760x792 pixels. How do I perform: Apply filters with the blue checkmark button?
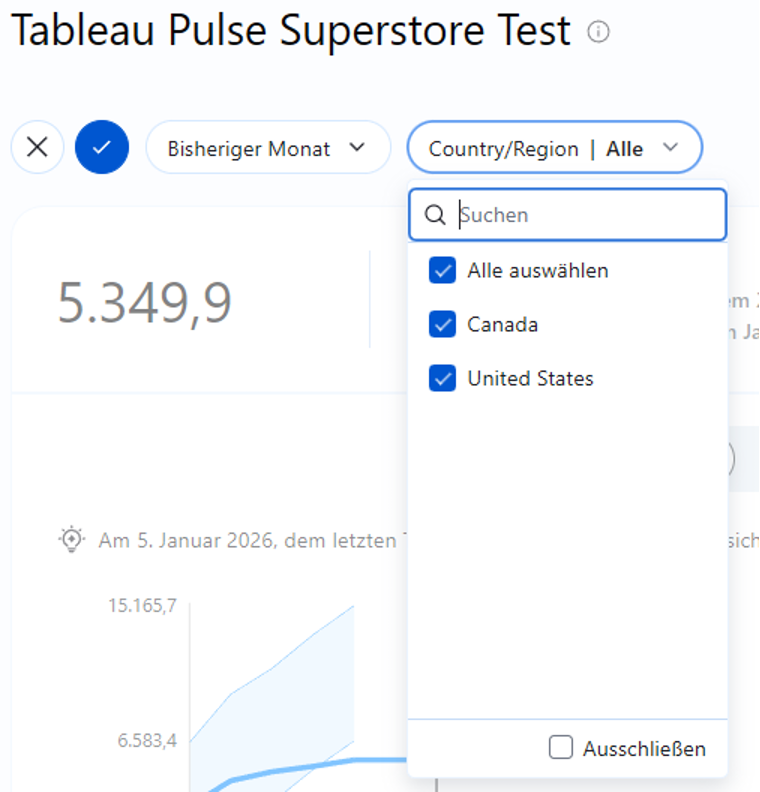coord(101,148)
